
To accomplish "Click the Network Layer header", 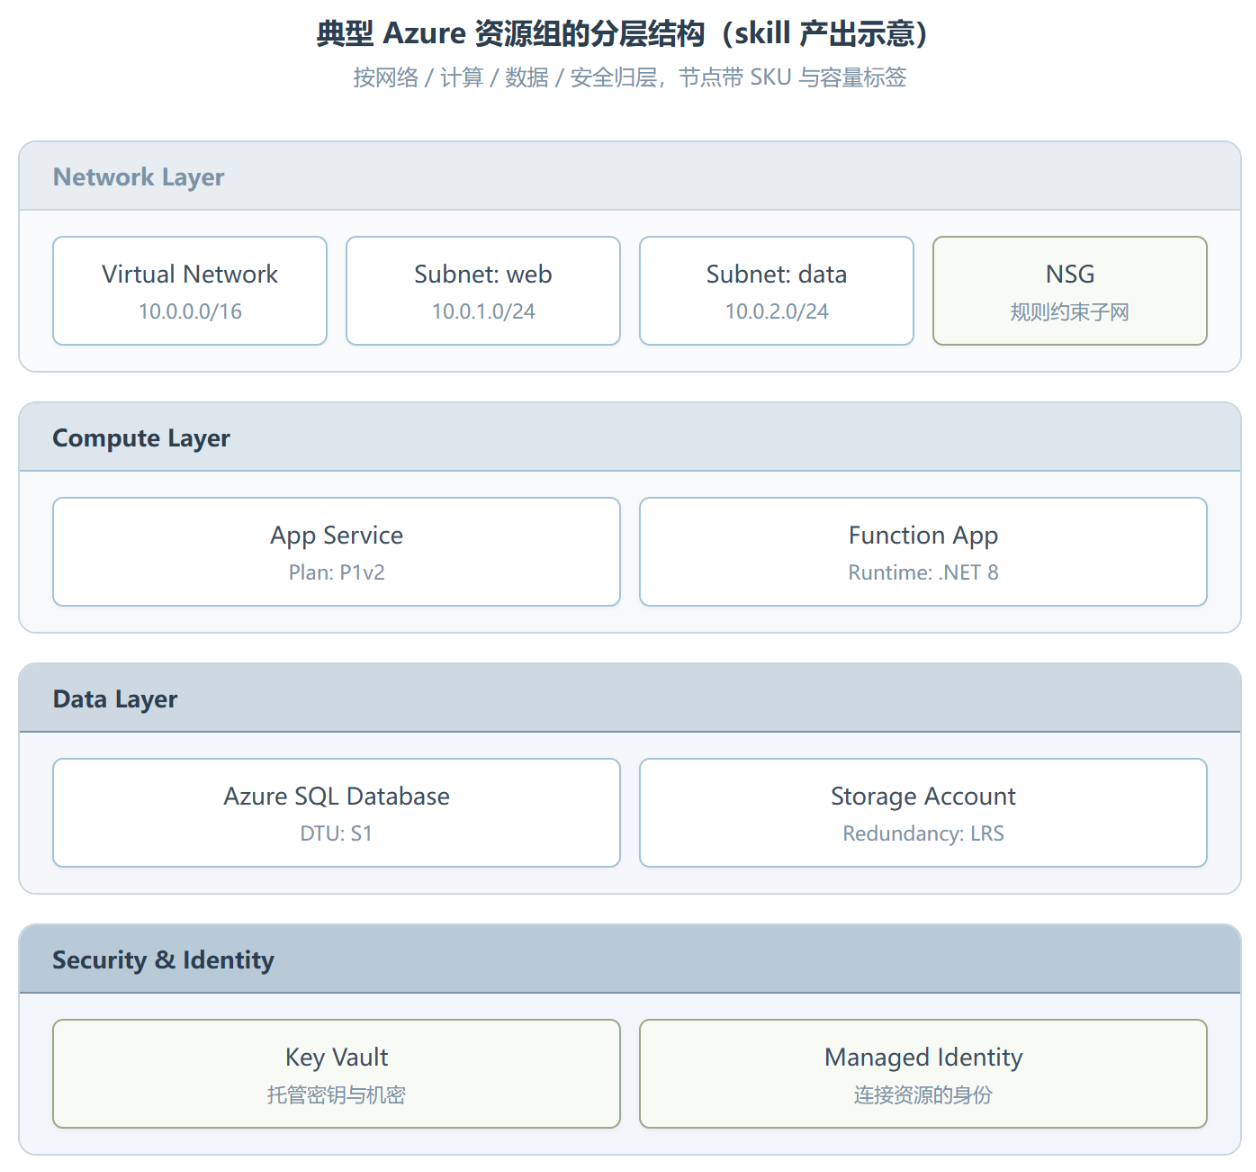I will pos(630,176).
